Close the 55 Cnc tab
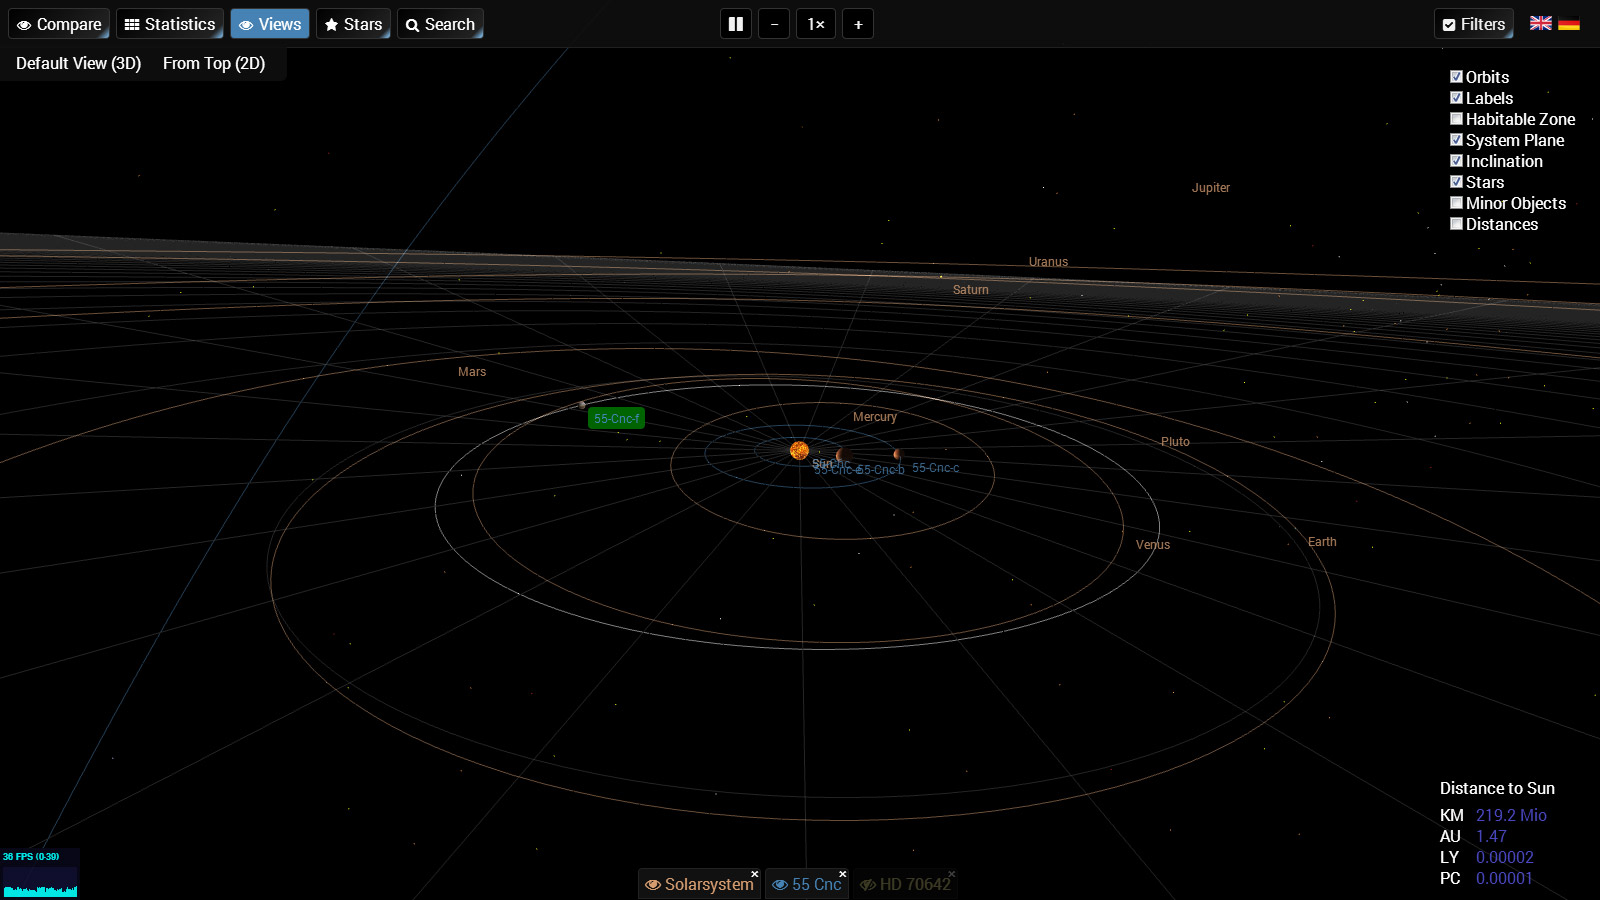 [843, 874]
